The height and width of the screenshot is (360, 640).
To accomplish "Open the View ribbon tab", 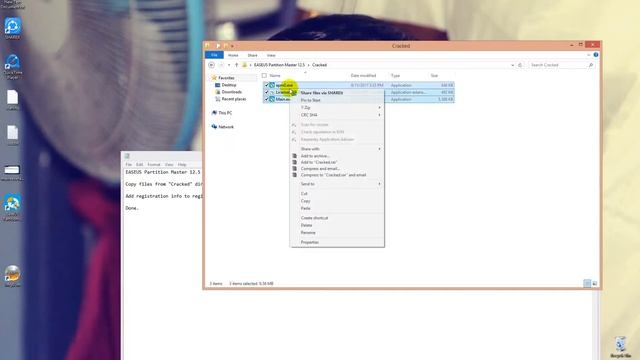I will [271, 55].
